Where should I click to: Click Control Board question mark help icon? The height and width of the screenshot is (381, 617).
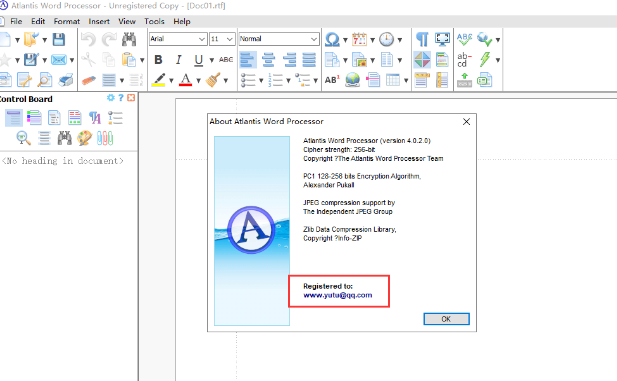(x=121, y=98)
